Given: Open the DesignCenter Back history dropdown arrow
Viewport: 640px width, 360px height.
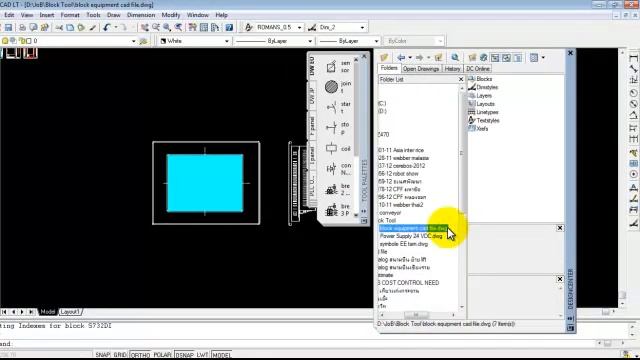Looking at the screenshot, I should tap(410, 58).
